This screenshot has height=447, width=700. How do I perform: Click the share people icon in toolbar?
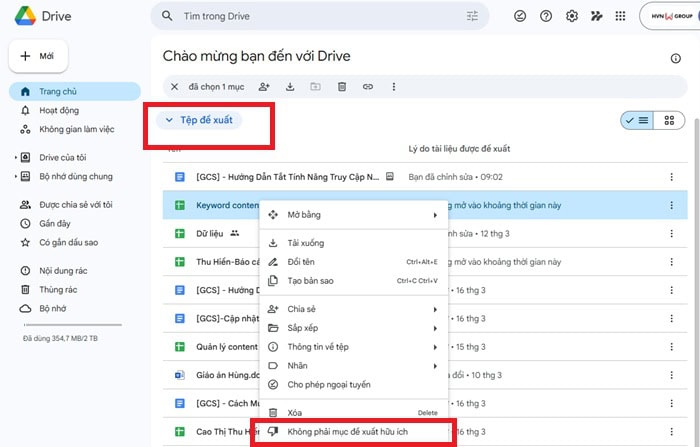click(264, 87)
